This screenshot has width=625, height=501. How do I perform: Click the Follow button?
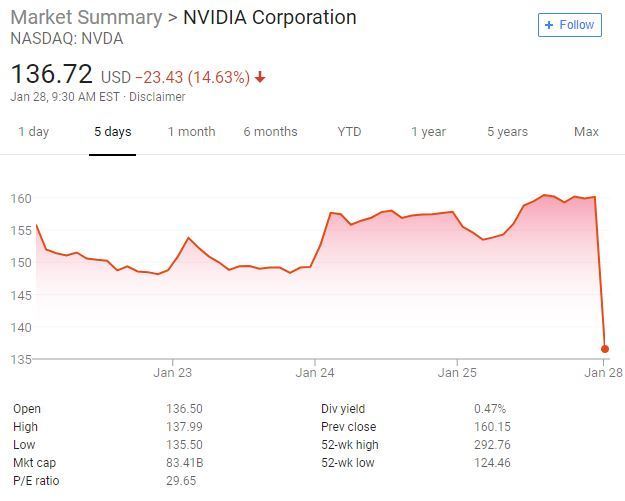click(569, 25)
